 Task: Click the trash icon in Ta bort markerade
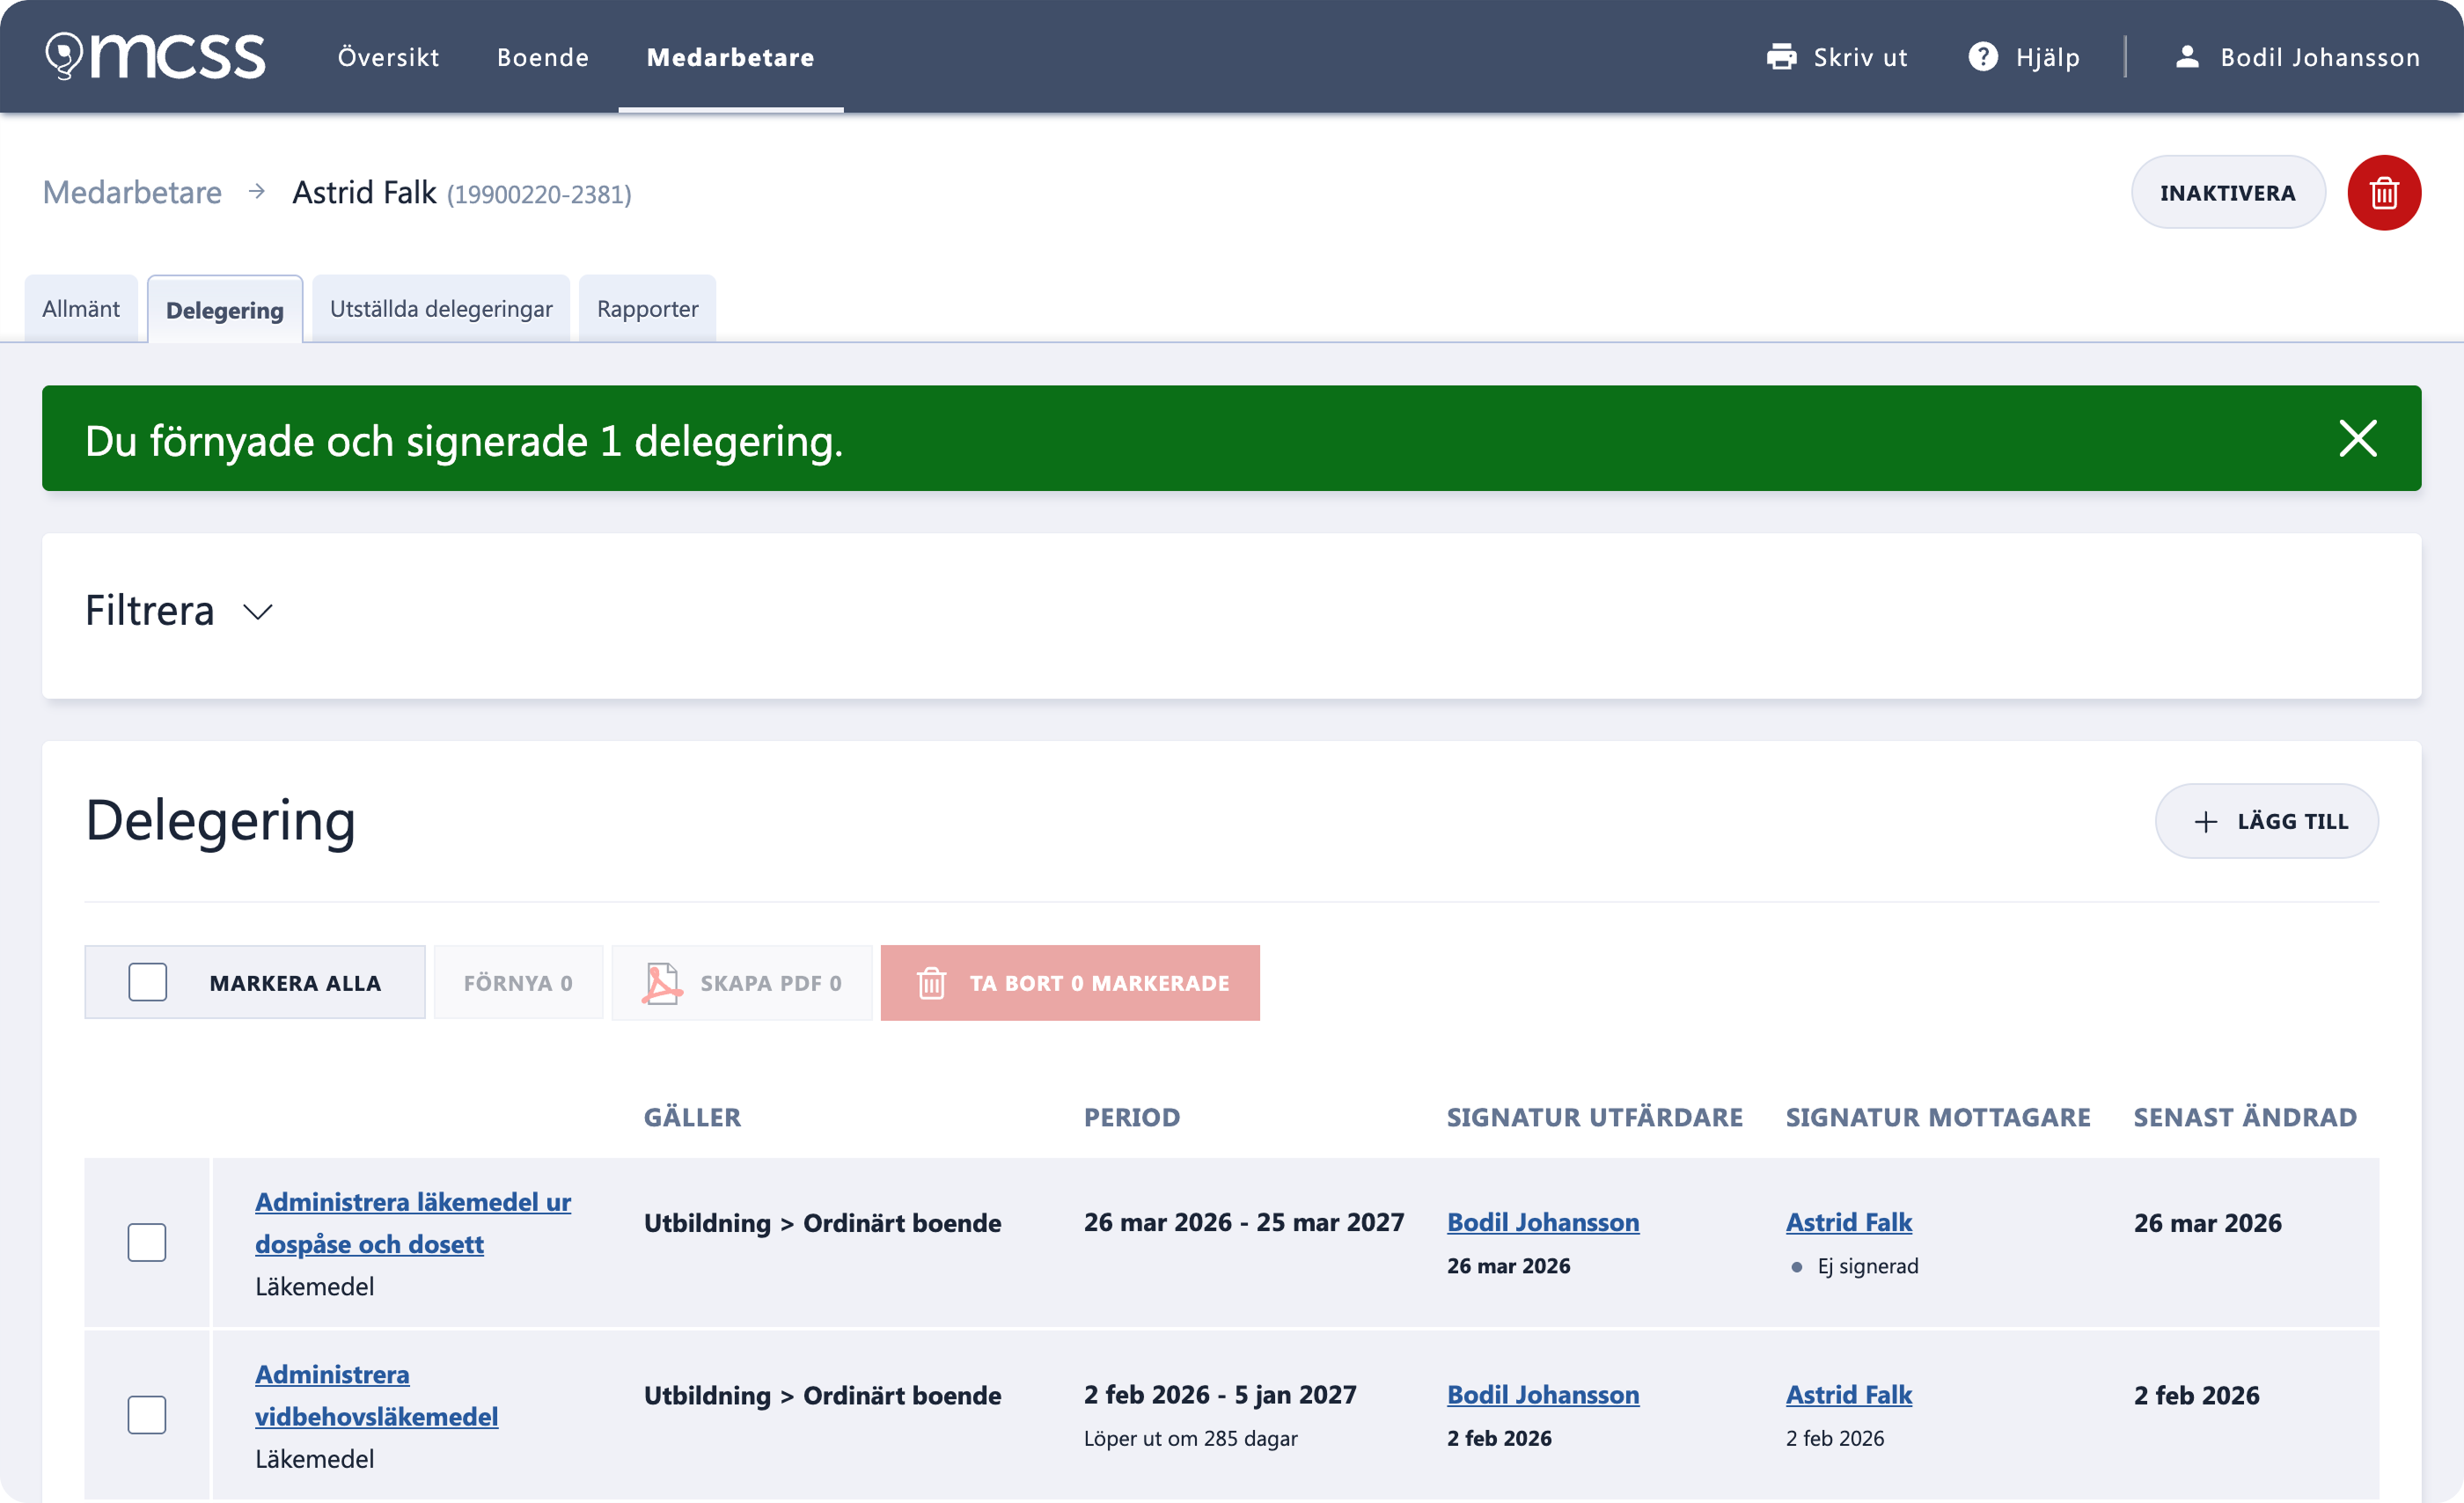coord(931,983)
